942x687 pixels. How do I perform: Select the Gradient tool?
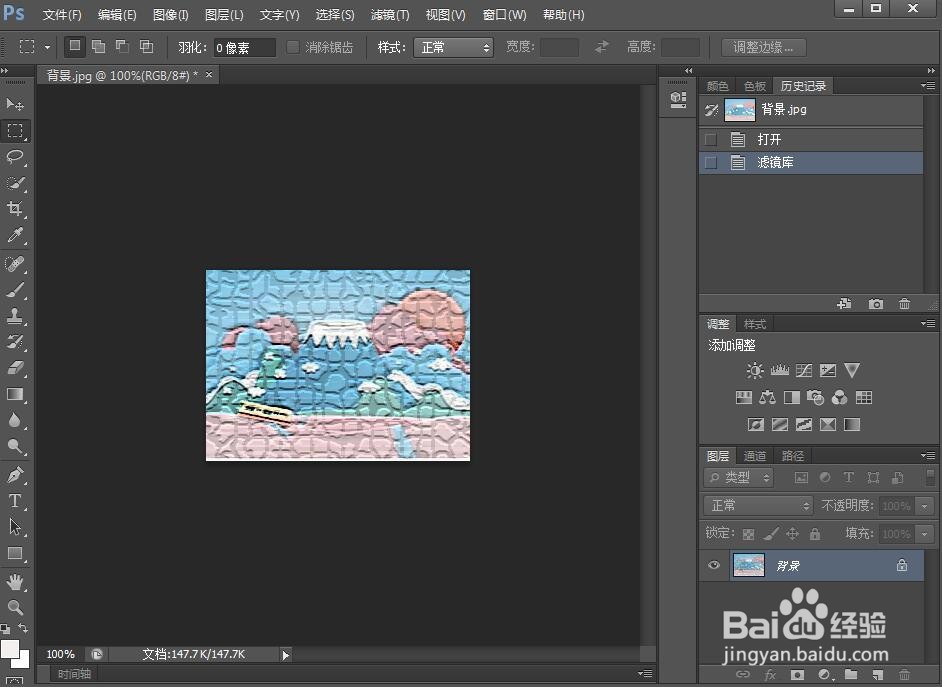(x=15, y=394)
